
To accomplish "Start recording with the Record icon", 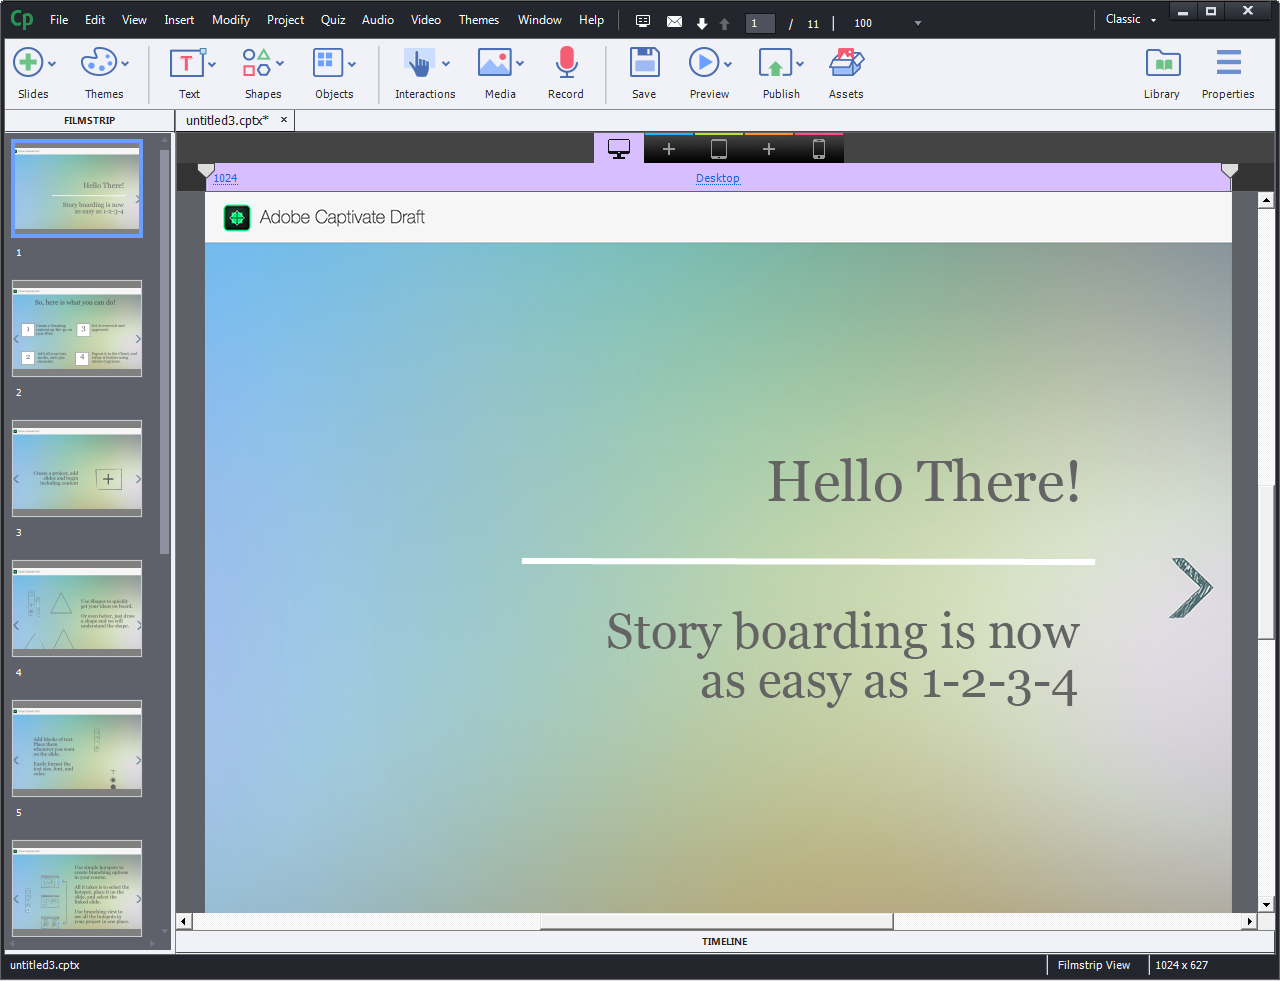I will 566,64.
